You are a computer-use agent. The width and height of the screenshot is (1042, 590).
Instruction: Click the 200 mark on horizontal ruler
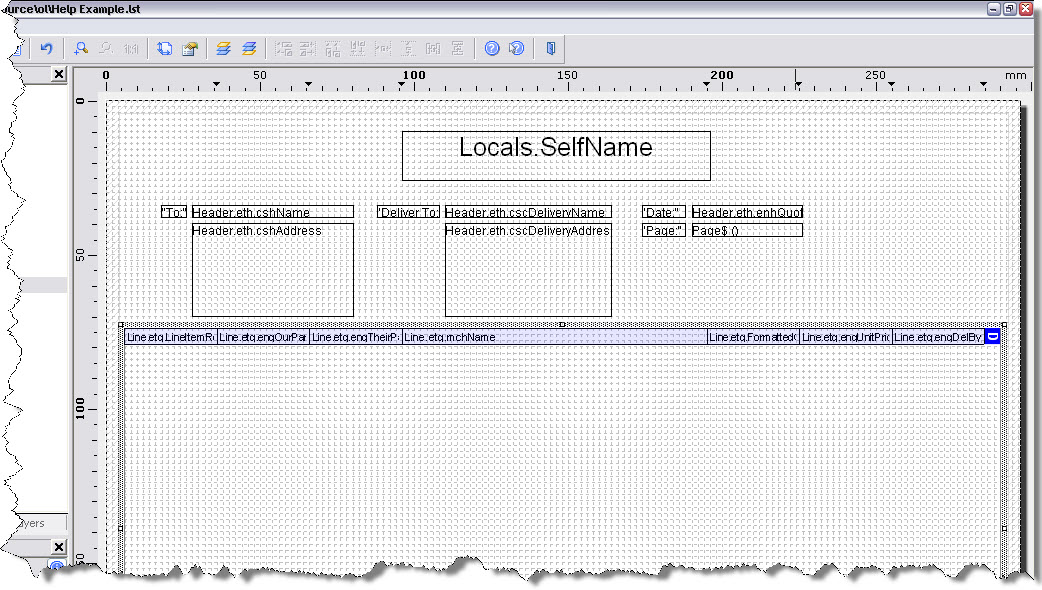(722, 75)
